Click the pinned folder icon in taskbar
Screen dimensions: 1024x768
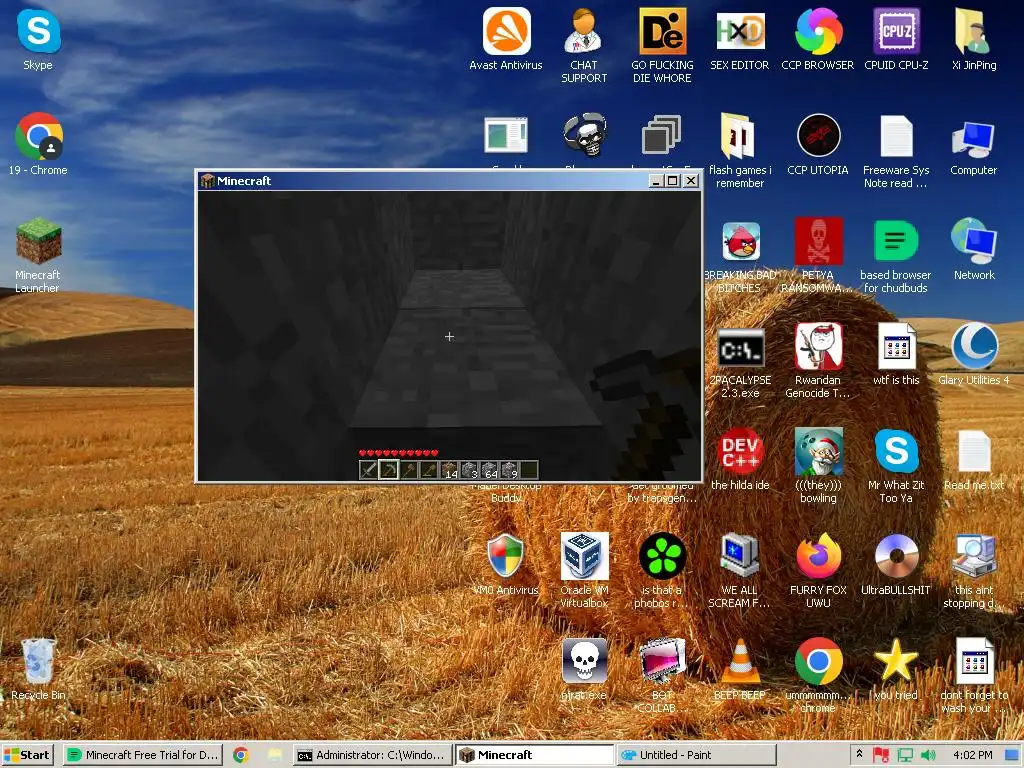coord(274,755)
